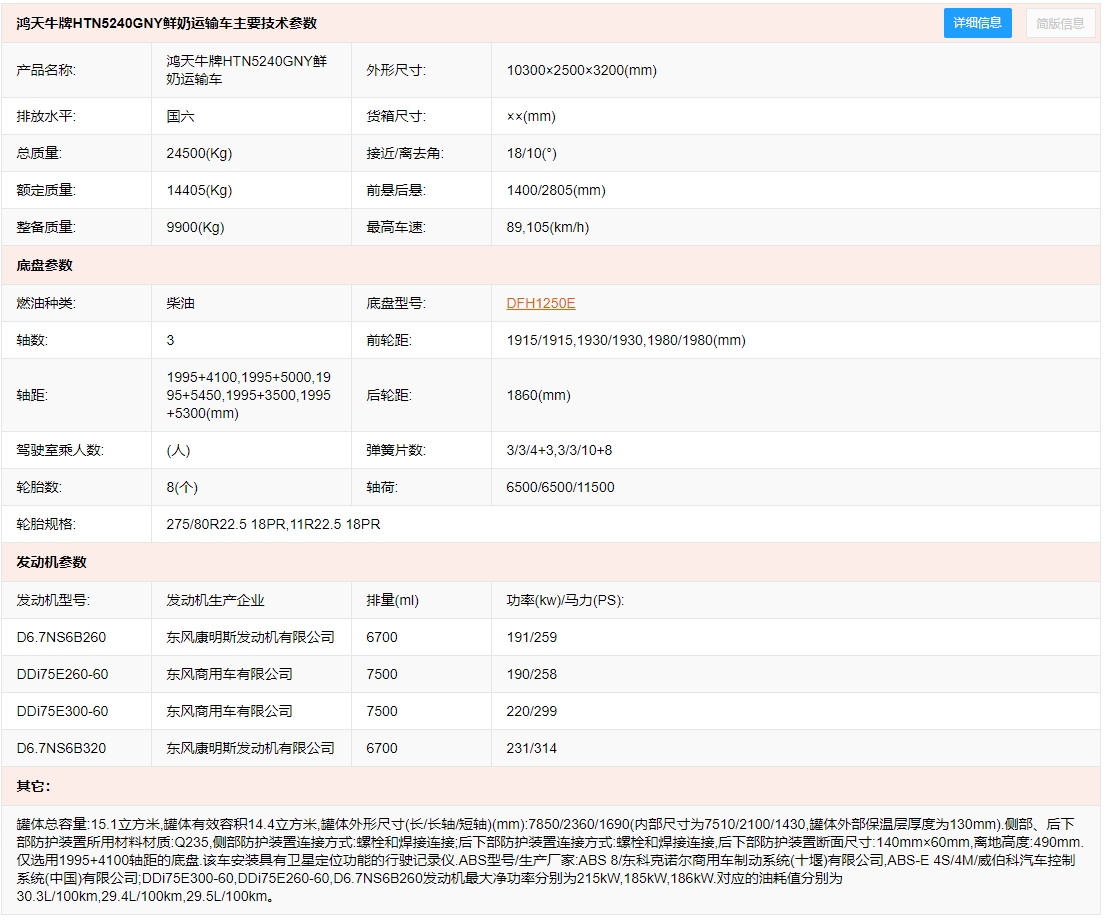The image size is (1105, 920).
Task: Select engine model DDi75E300-60
Action: (63, 711)
